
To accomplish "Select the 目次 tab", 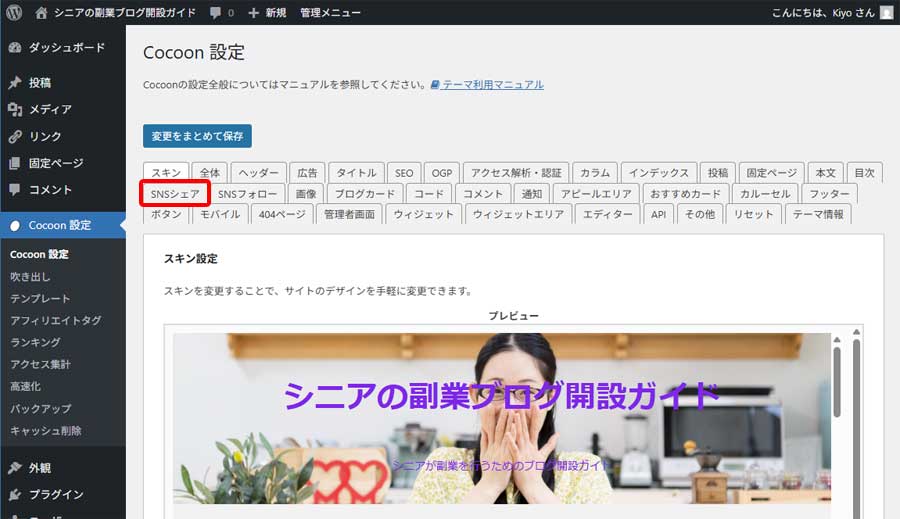I will 864,173.
